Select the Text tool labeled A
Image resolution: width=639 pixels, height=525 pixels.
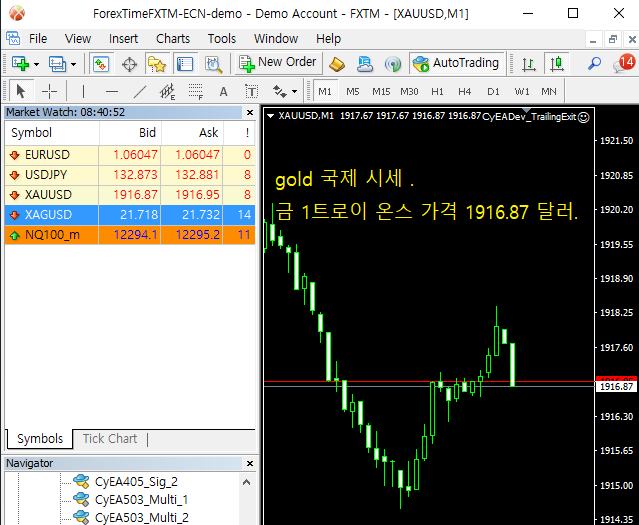click(223, 92)
